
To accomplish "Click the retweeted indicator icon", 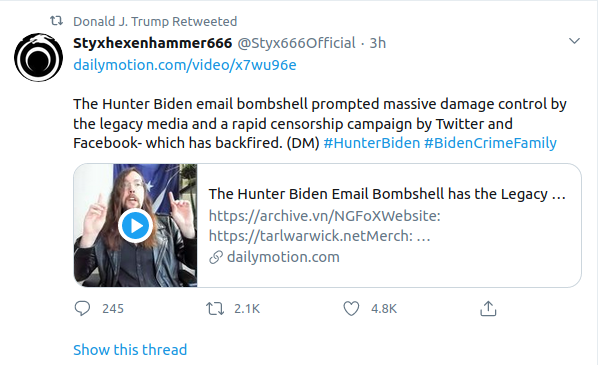I will (x=57, y=21).
